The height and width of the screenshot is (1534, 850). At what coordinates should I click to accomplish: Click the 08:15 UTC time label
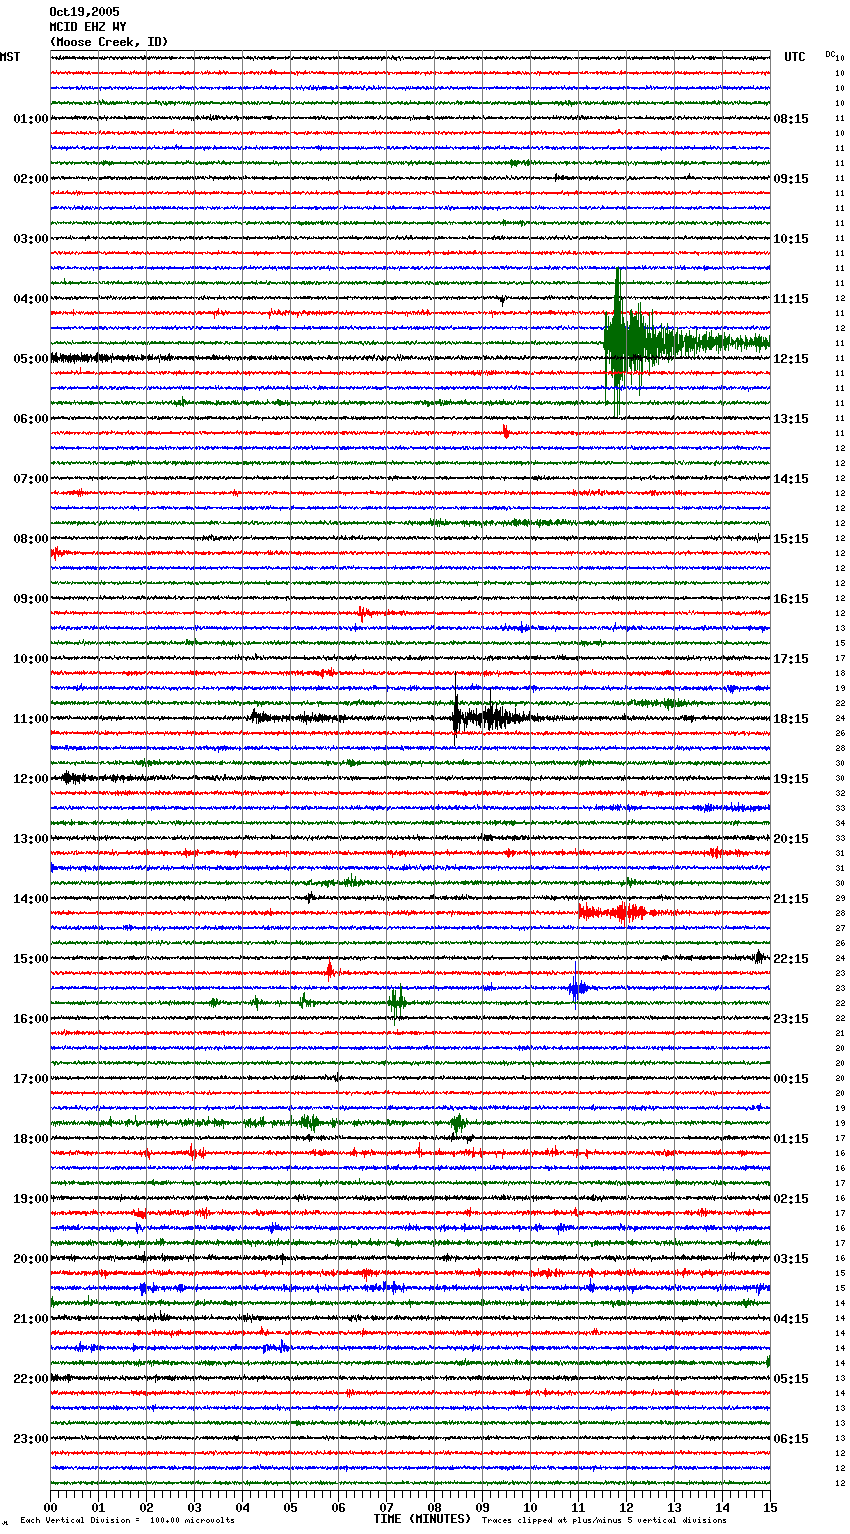tap(791, 119)
